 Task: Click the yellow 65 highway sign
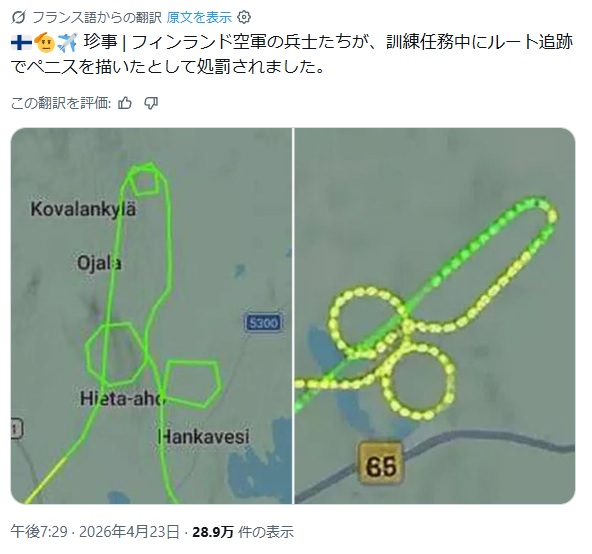381,463
